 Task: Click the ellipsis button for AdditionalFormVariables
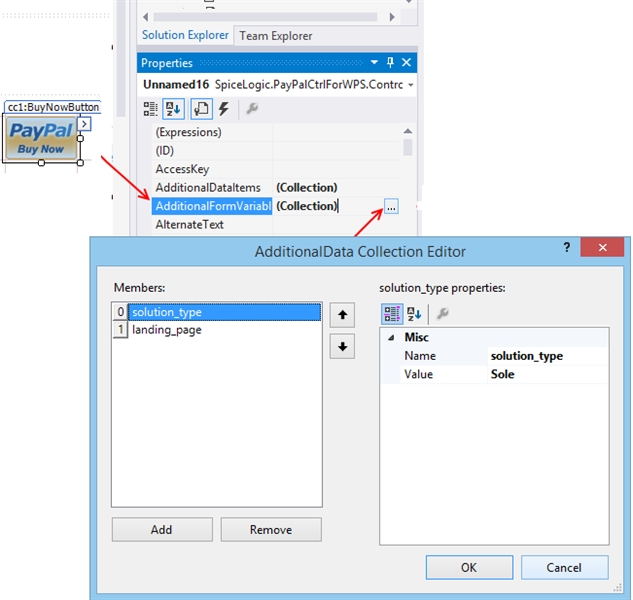pyautogui.click(x=391, y=206)
